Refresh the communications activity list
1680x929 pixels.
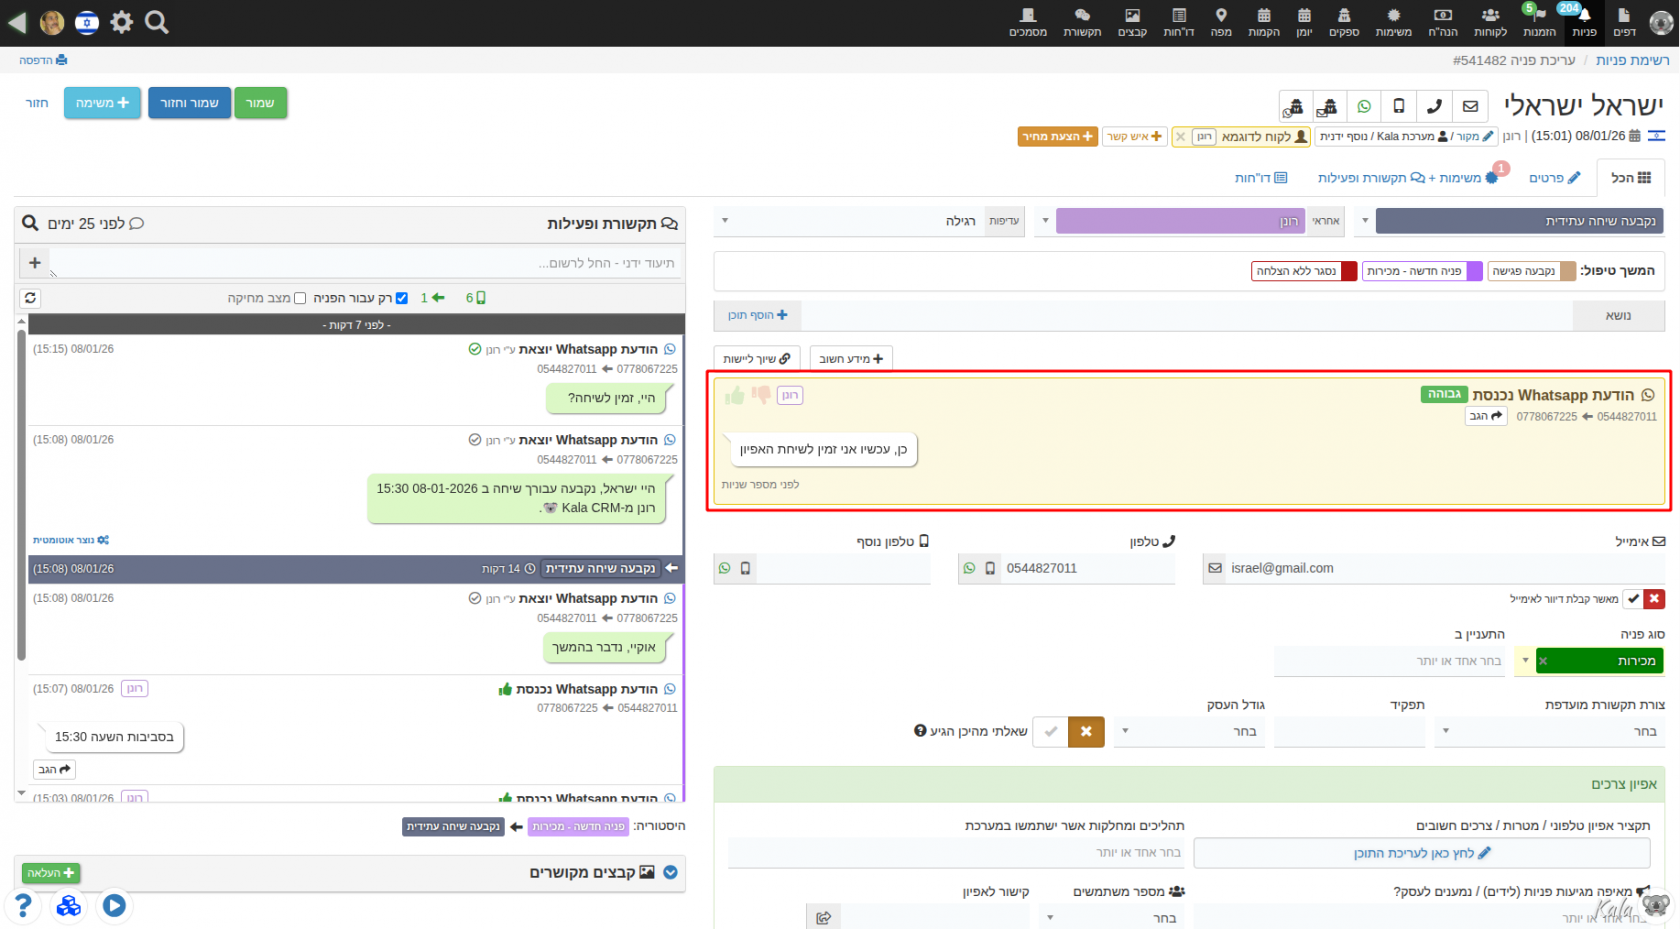(31, 298)
